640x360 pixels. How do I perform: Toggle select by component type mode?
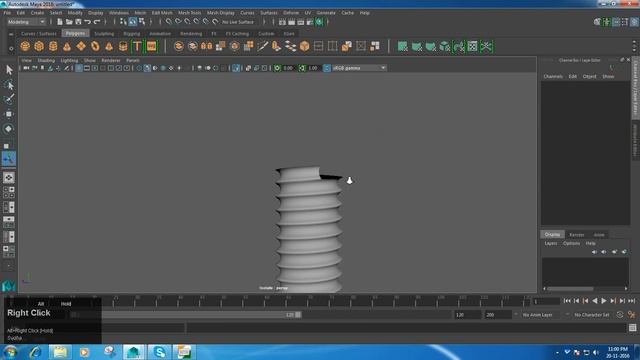click(142, 22)
